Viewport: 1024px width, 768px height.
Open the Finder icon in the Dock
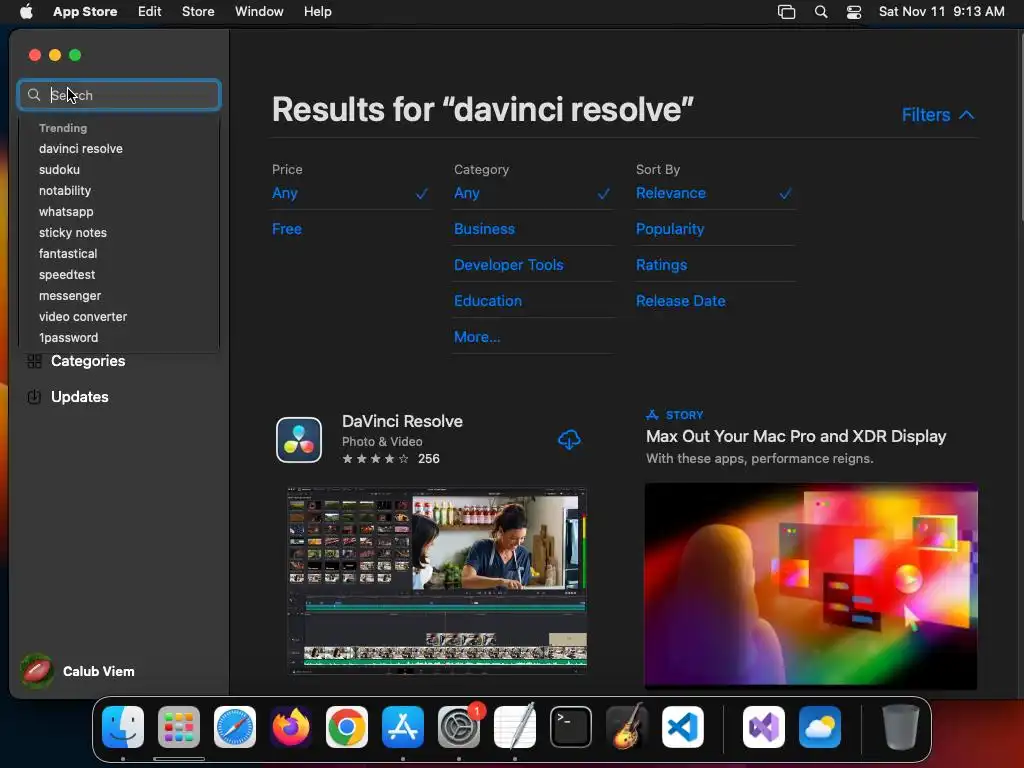123,727
